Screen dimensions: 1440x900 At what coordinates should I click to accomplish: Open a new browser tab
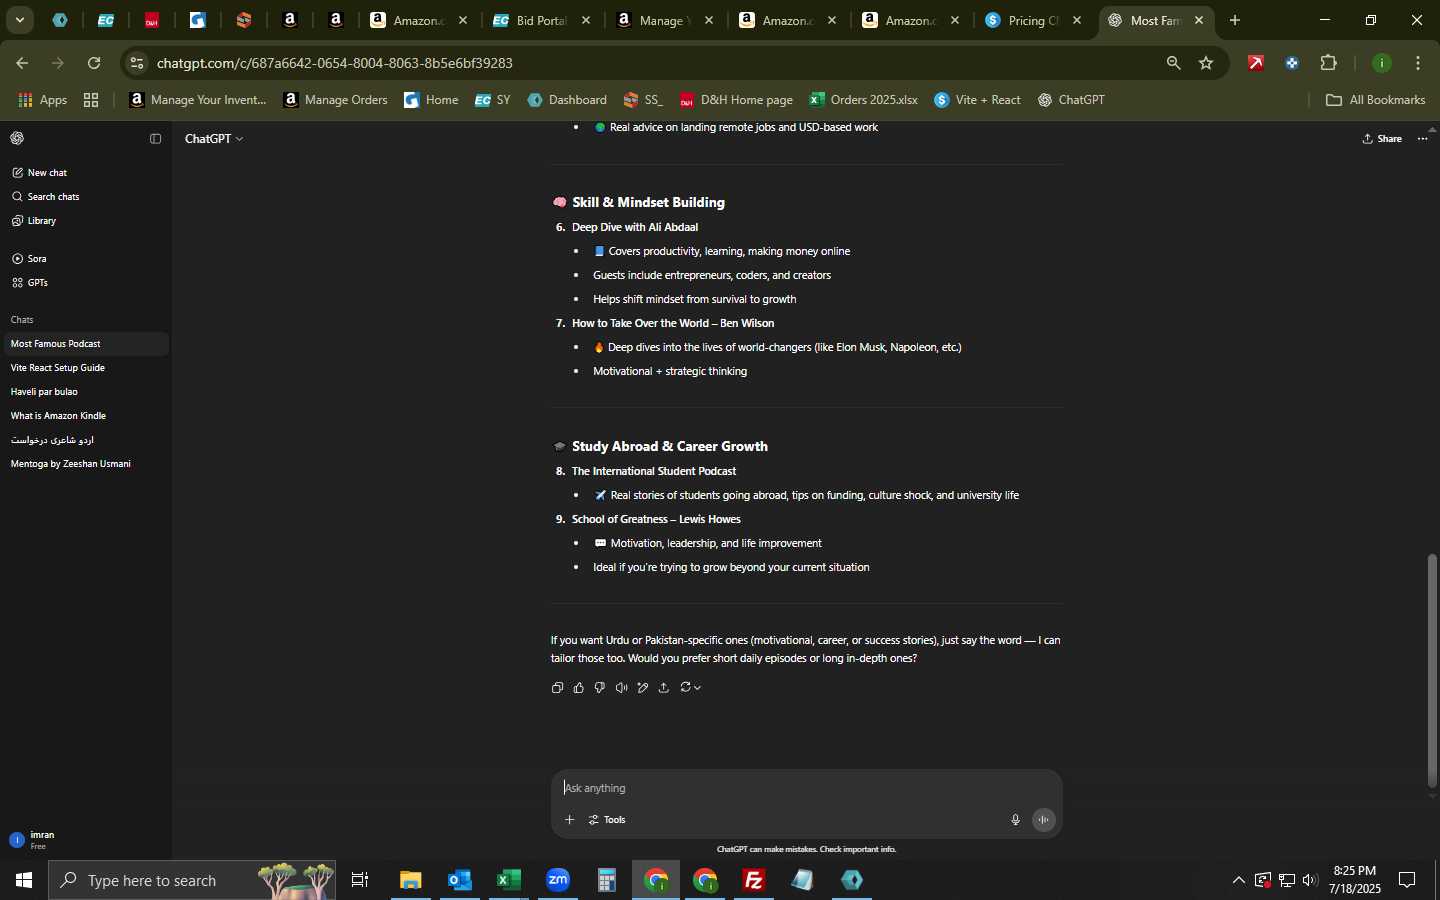tap(1235, 20)
